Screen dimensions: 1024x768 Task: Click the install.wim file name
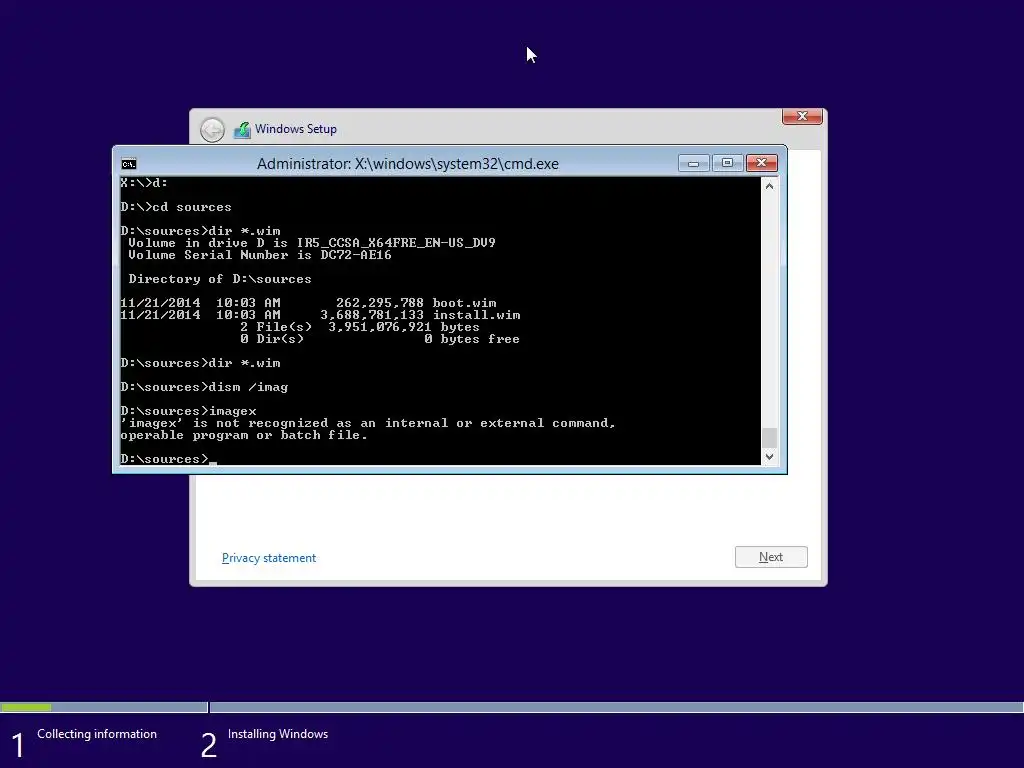(x=477, y=315)
